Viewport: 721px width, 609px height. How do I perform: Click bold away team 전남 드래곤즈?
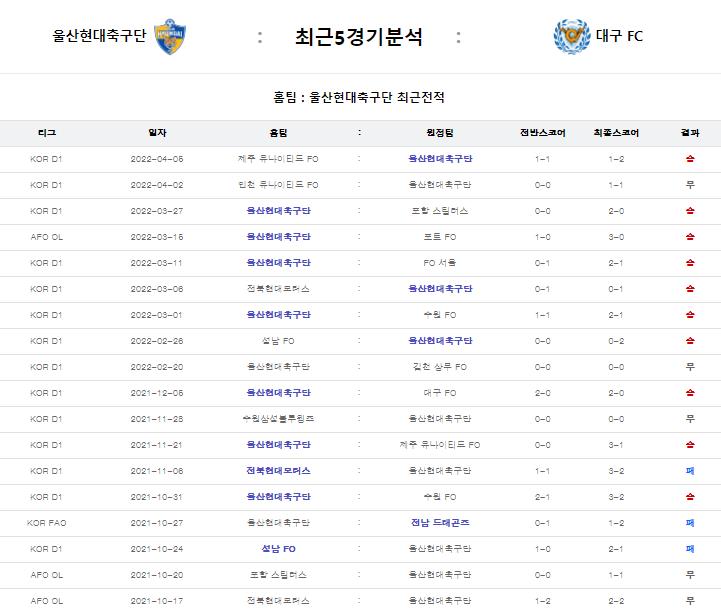pyautogui.click(x=440, y=523)
